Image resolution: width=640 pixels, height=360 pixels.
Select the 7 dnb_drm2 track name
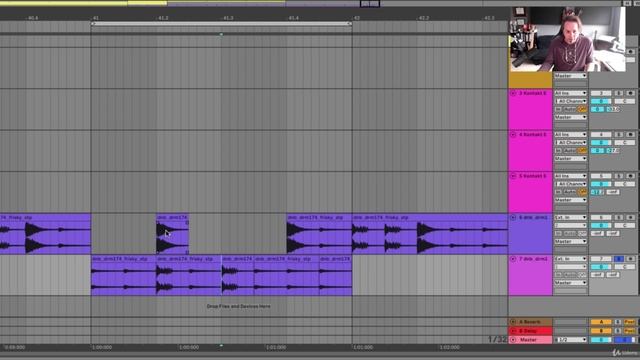pyautogui.click(x=533, y=259)
